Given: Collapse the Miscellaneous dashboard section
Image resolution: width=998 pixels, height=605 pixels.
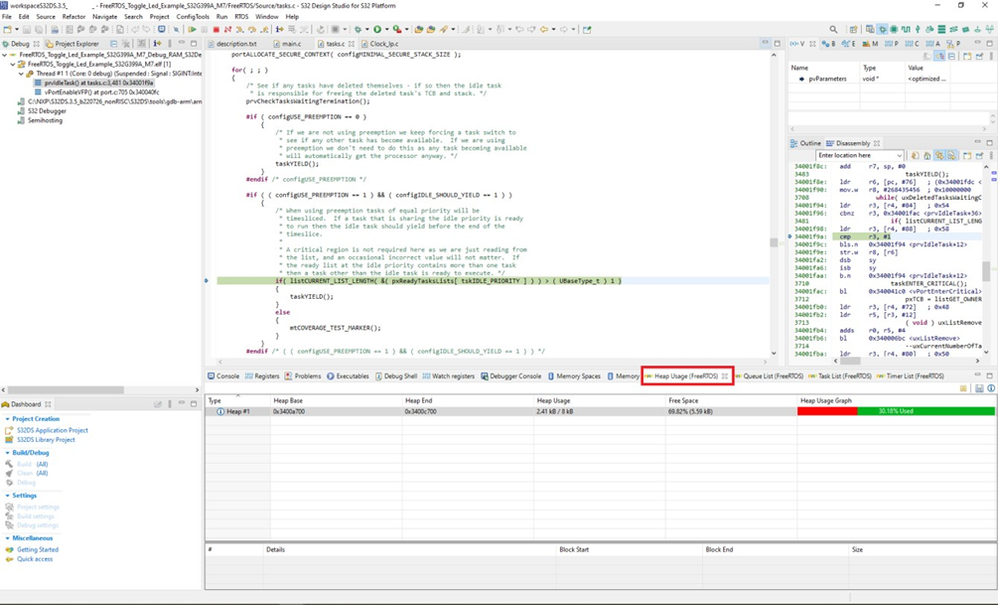Looking at the screenshot, I should click(7, 538).
